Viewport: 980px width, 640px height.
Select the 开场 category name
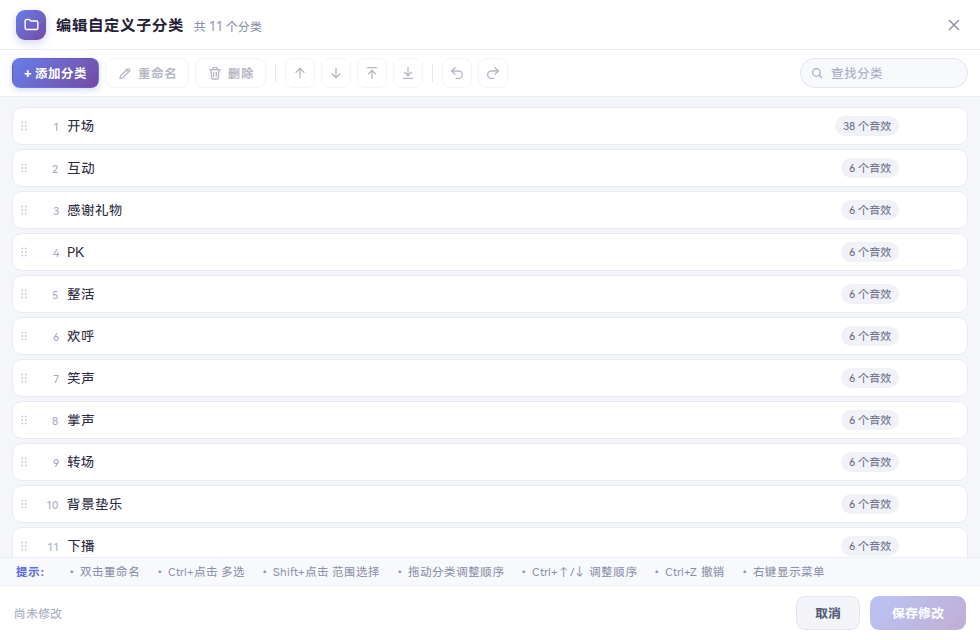coord(81,126)
